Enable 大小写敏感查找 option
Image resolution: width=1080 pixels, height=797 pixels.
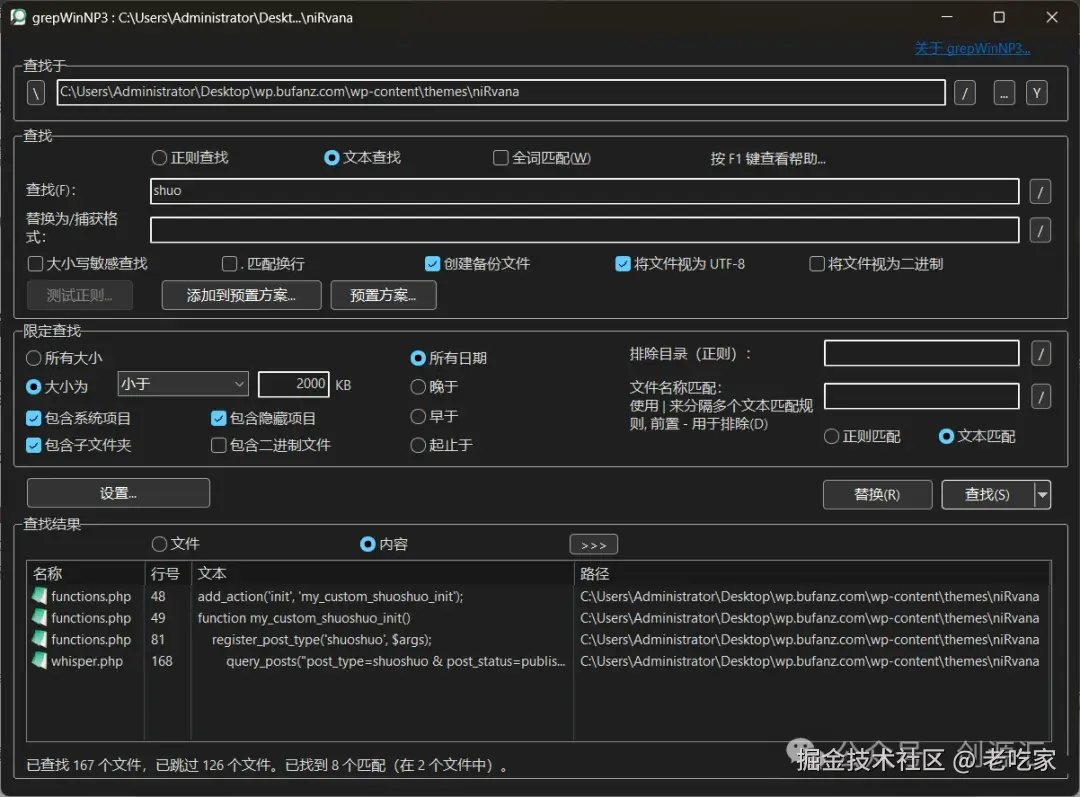point(36,264)
